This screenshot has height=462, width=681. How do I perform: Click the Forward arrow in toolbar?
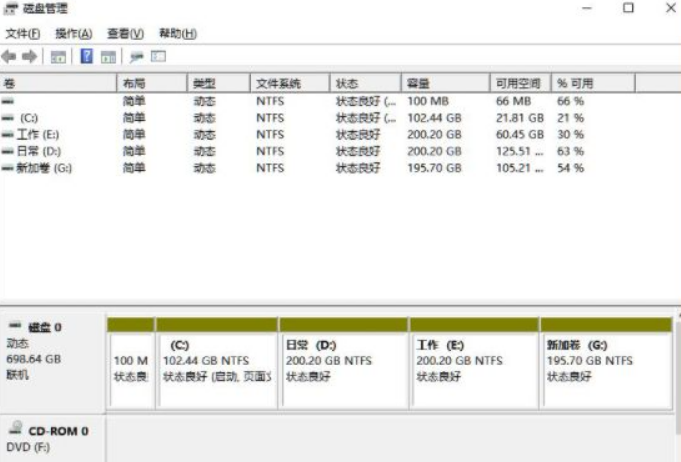point(29,57)
